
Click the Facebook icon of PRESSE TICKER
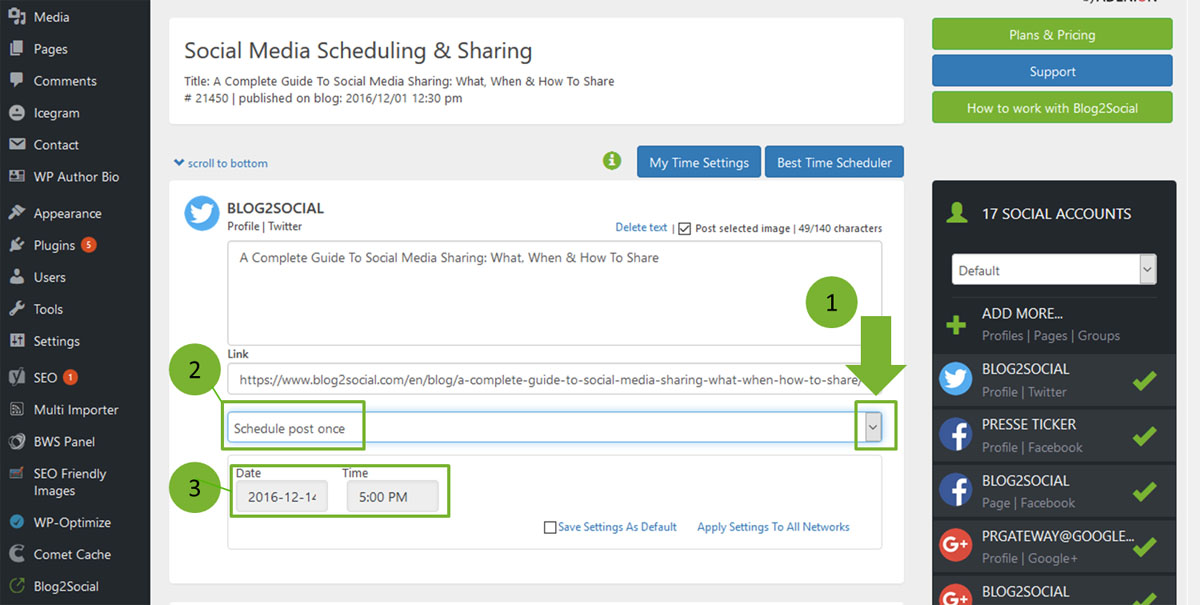[x=956, y=435]
